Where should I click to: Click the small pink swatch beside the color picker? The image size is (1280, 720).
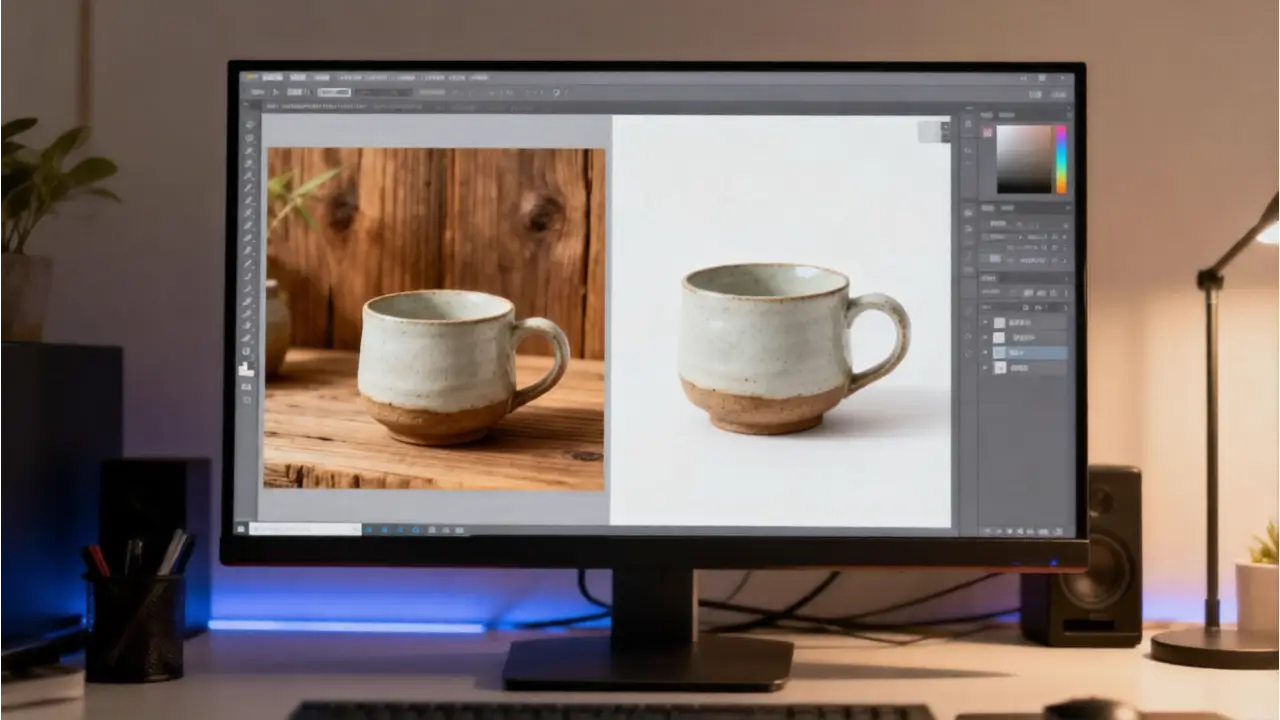987,131
